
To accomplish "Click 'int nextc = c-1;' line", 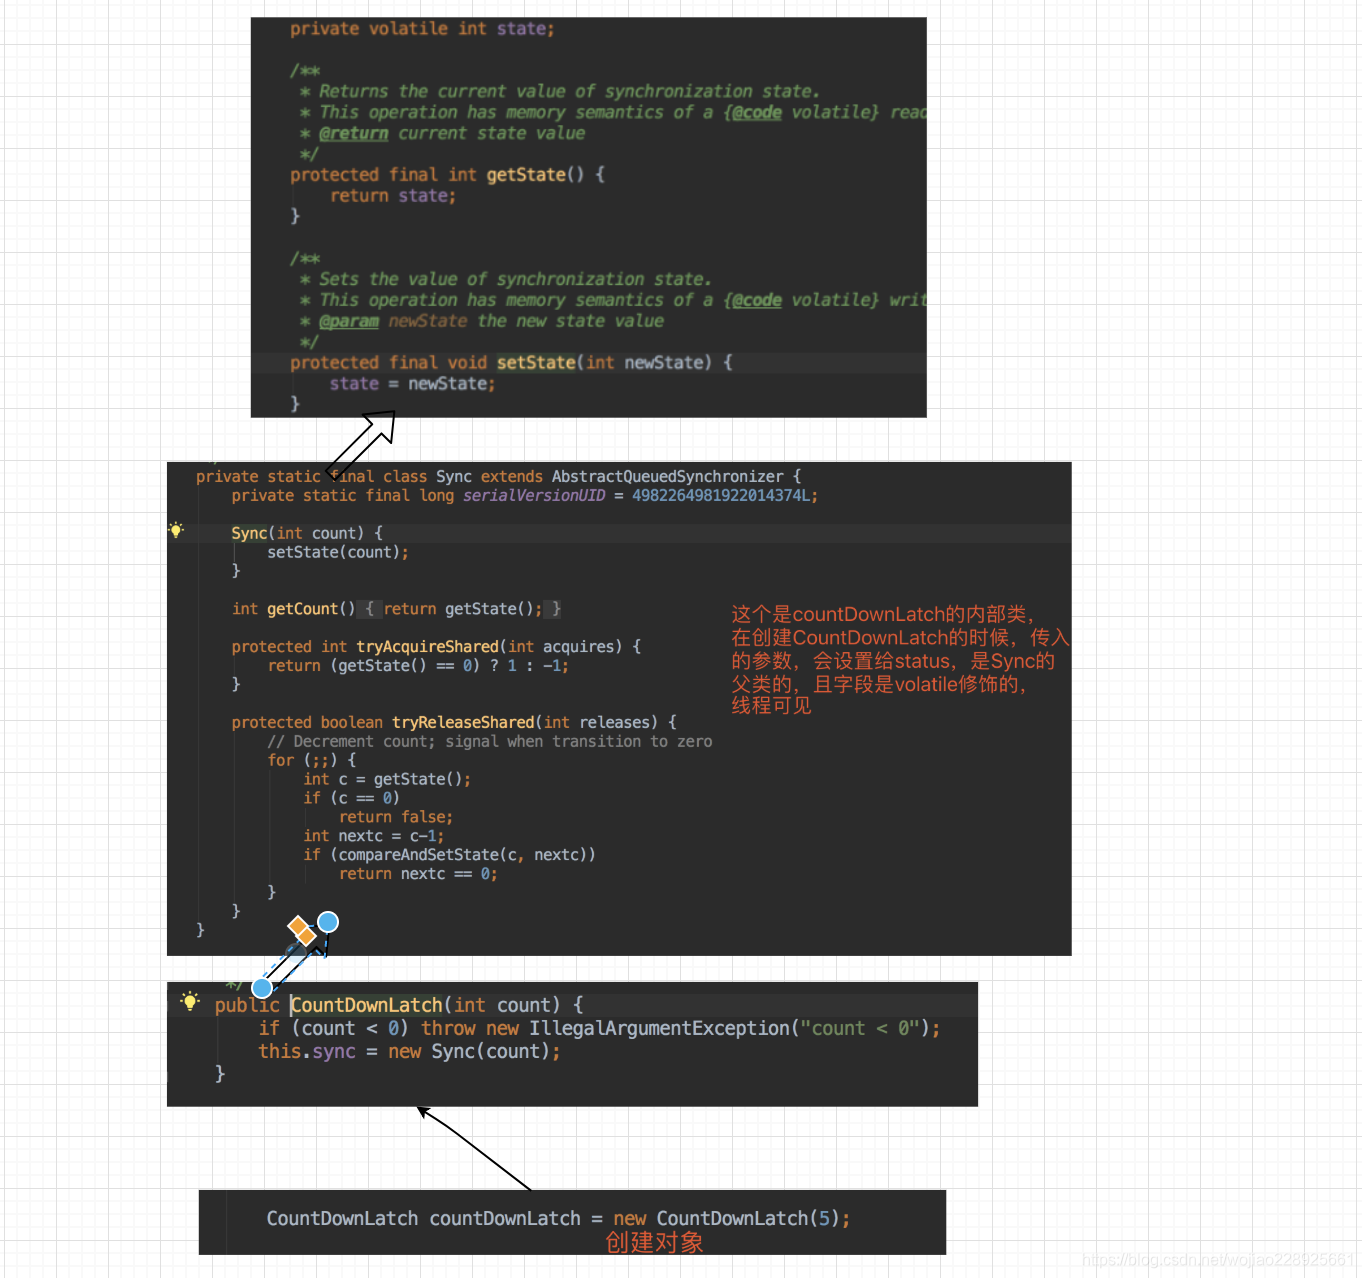I will pyautogui.click(x=374, y=836).
